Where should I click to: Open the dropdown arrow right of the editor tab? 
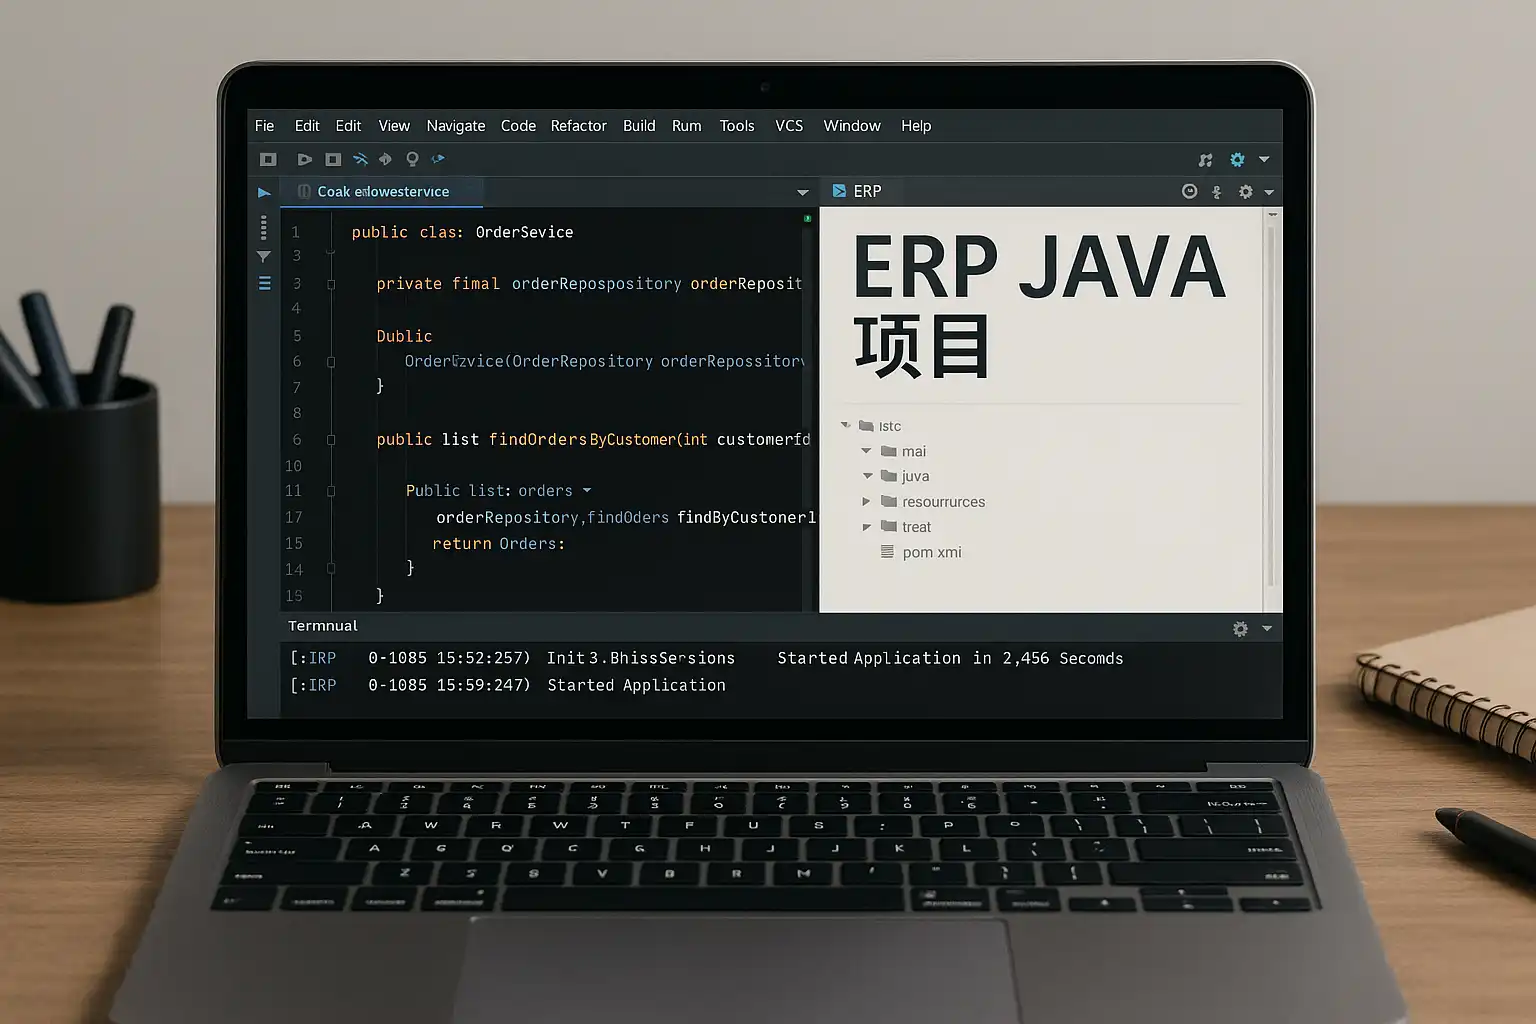(x=802, y=192)
